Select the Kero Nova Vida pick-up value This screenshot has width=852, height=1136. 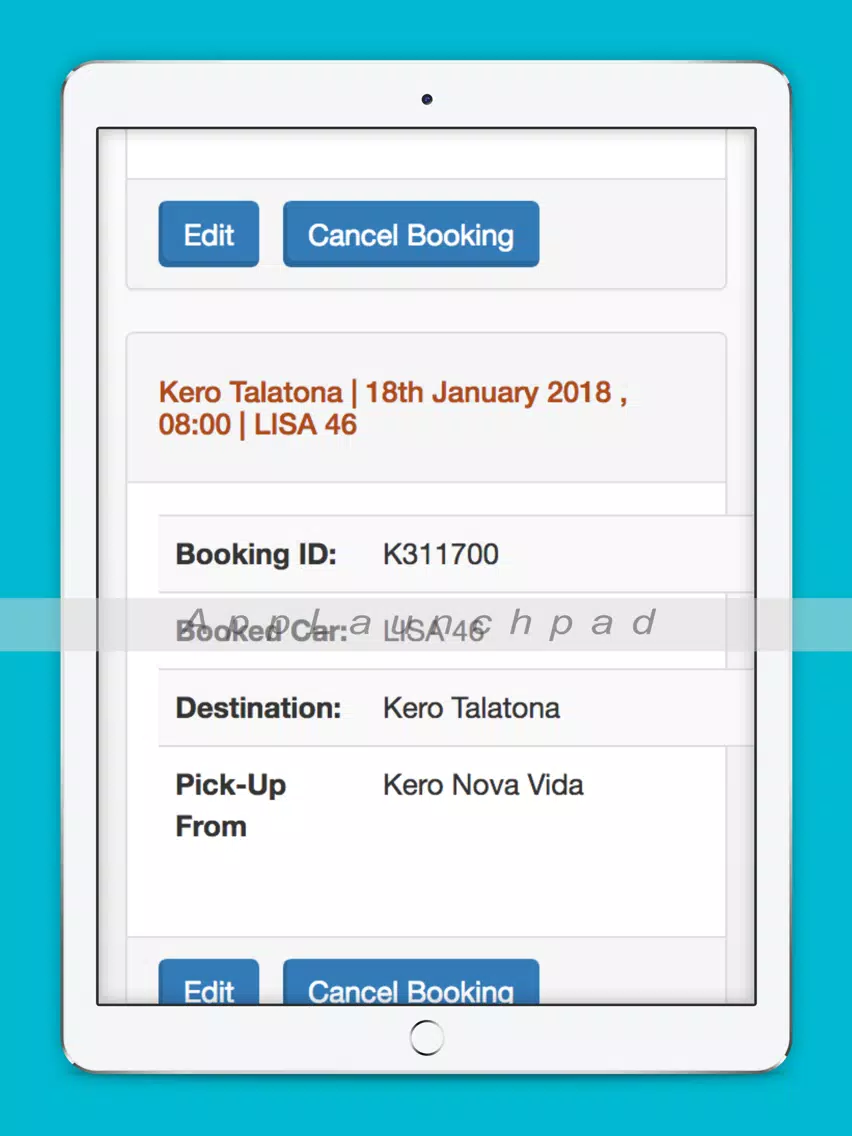[x=483, y=785]
